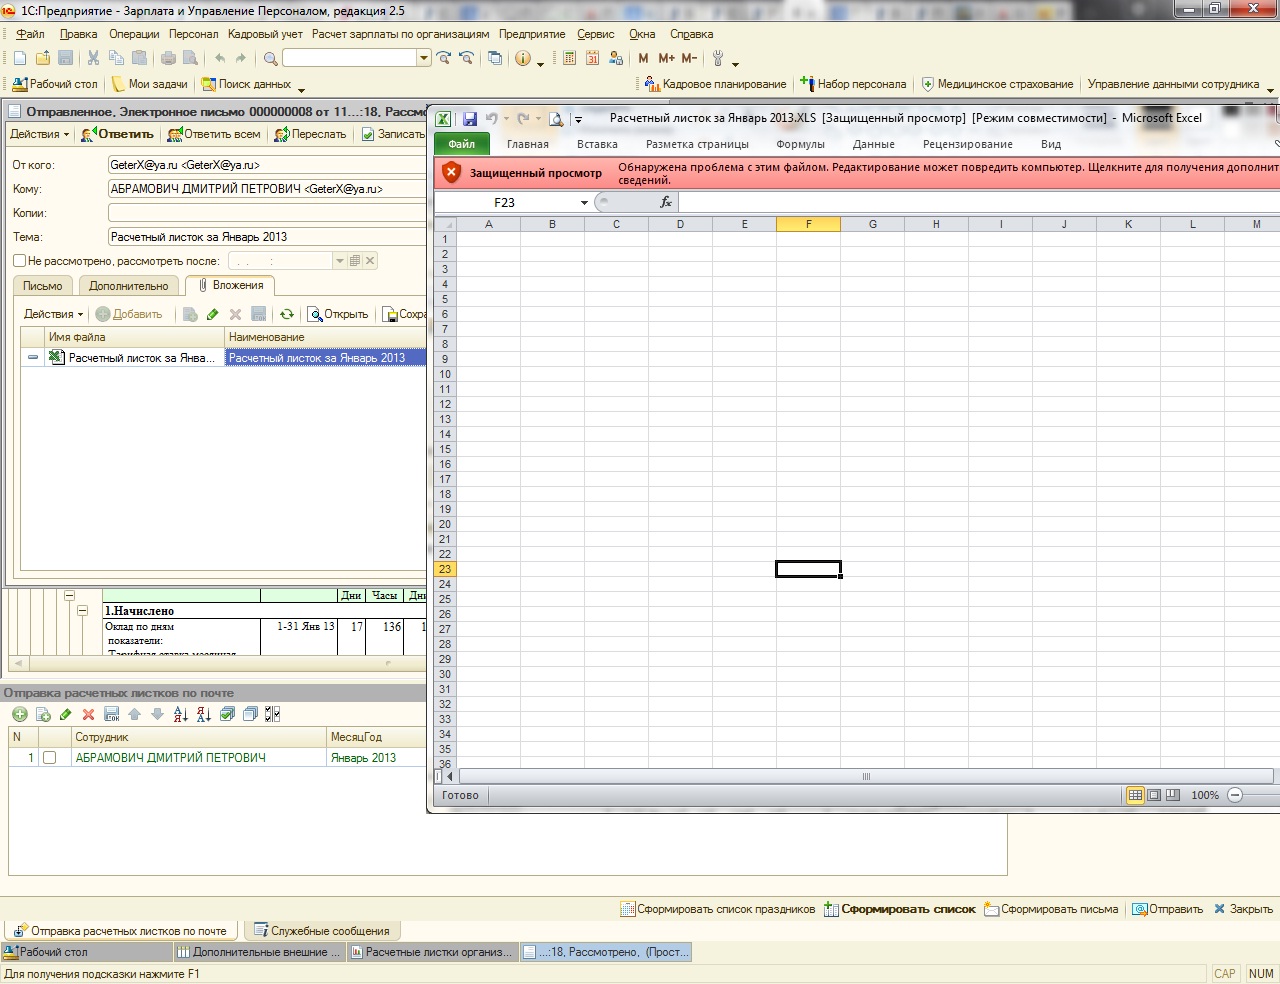
Task: Open search field dropdown arrow in toolbar
Action: click(x=424, y=58)
